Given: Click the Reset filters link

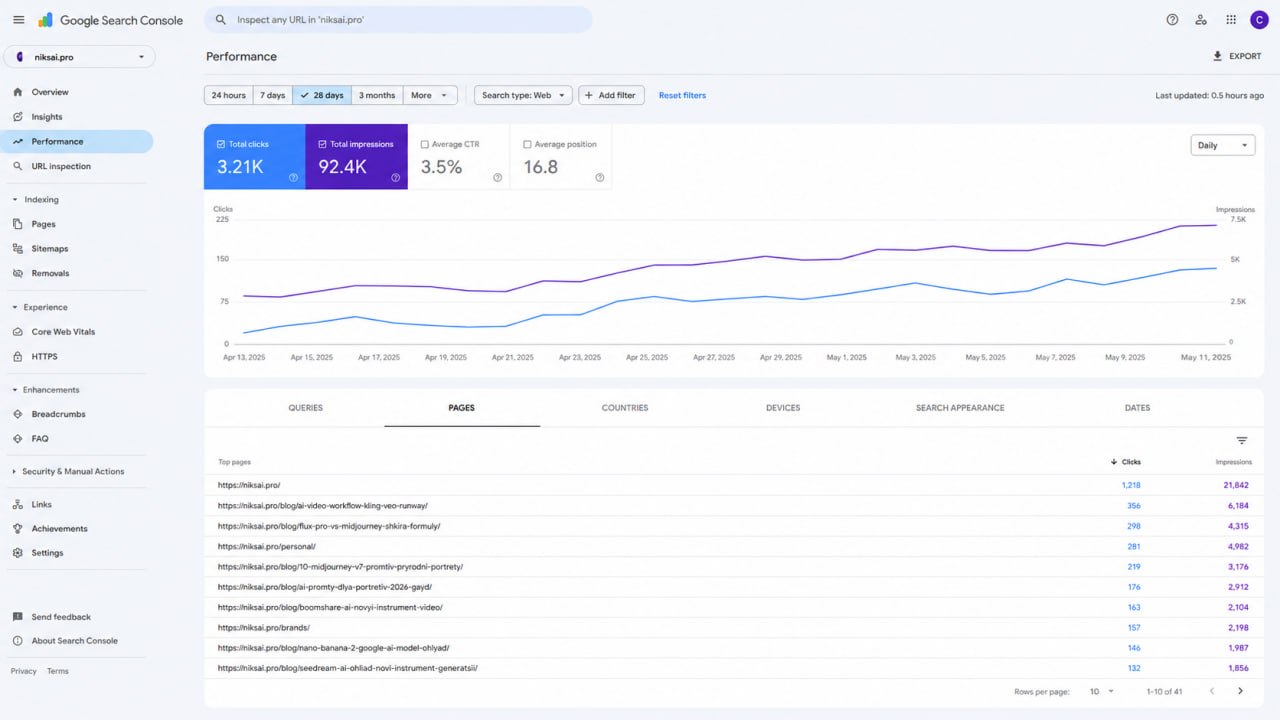Looking at the screenshot, I should click(x=682, y=95).
